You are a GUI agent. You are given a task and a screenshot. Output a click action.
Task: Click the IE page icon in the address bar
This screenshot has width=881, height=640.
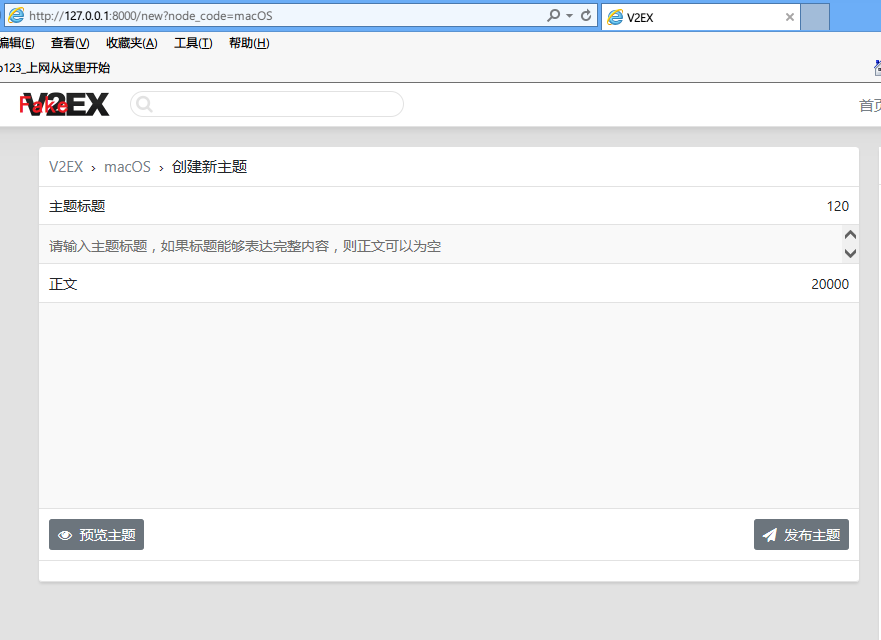click(x=16, y=16)
